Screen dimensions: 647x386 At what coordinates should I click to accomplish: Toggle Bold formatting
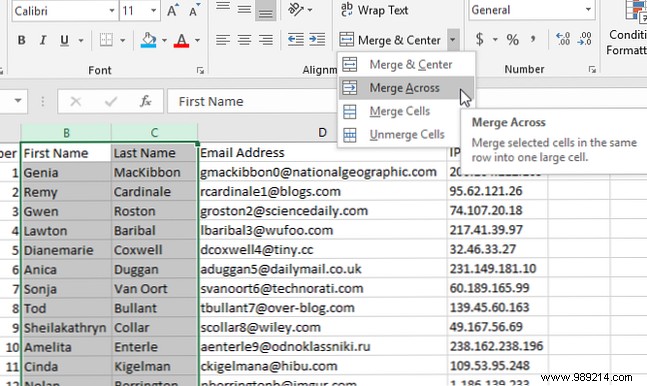click(x=21, y=40)
